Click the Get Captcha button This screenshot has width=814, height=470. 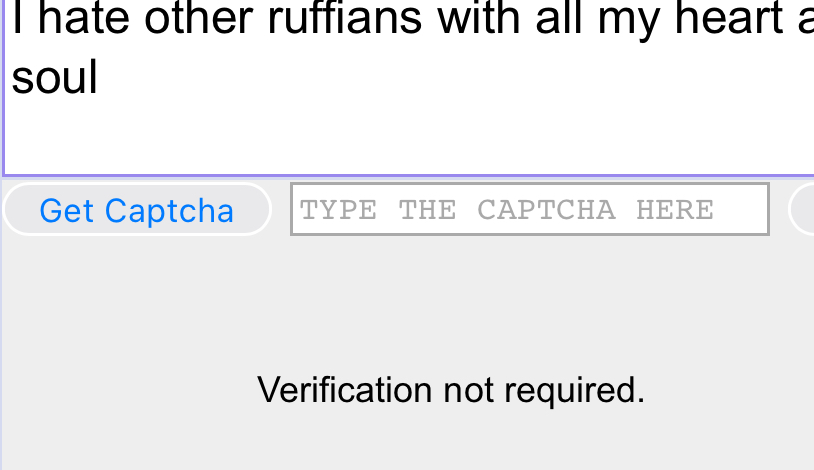(137, 209)
